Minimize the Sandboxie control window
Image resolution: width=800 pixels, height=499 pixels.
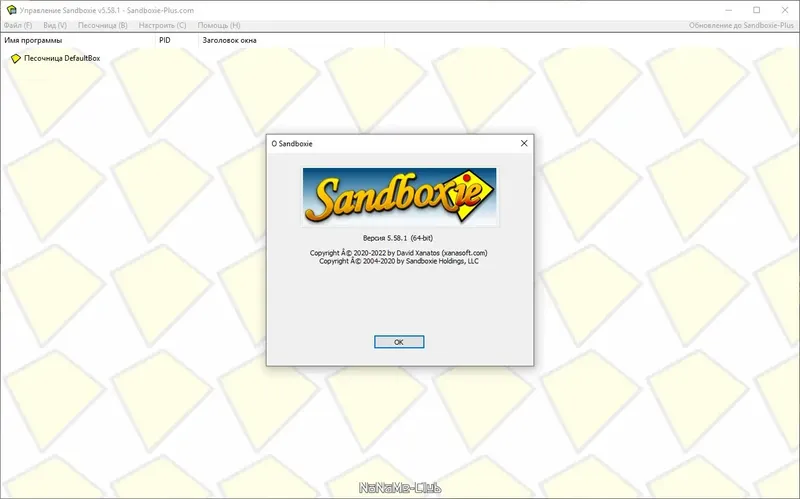(x=729, y=10)
